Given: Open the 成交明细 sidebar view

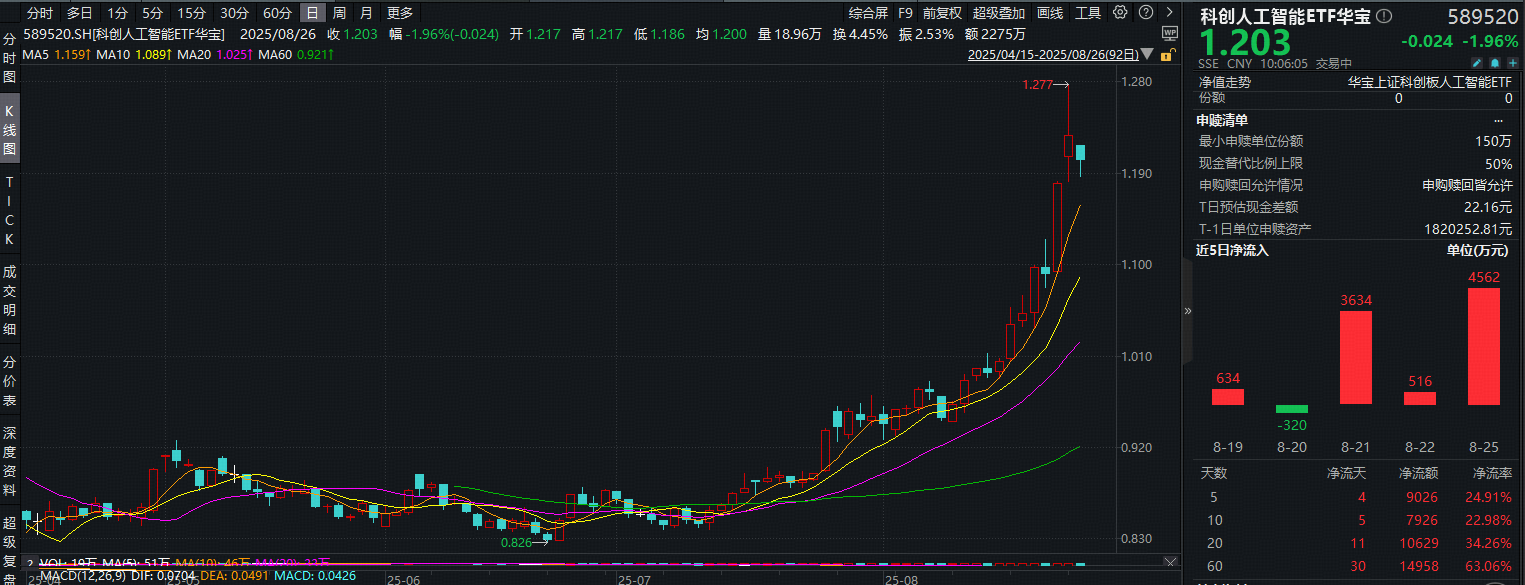Looking at the screenshot, I should point(10,300).
